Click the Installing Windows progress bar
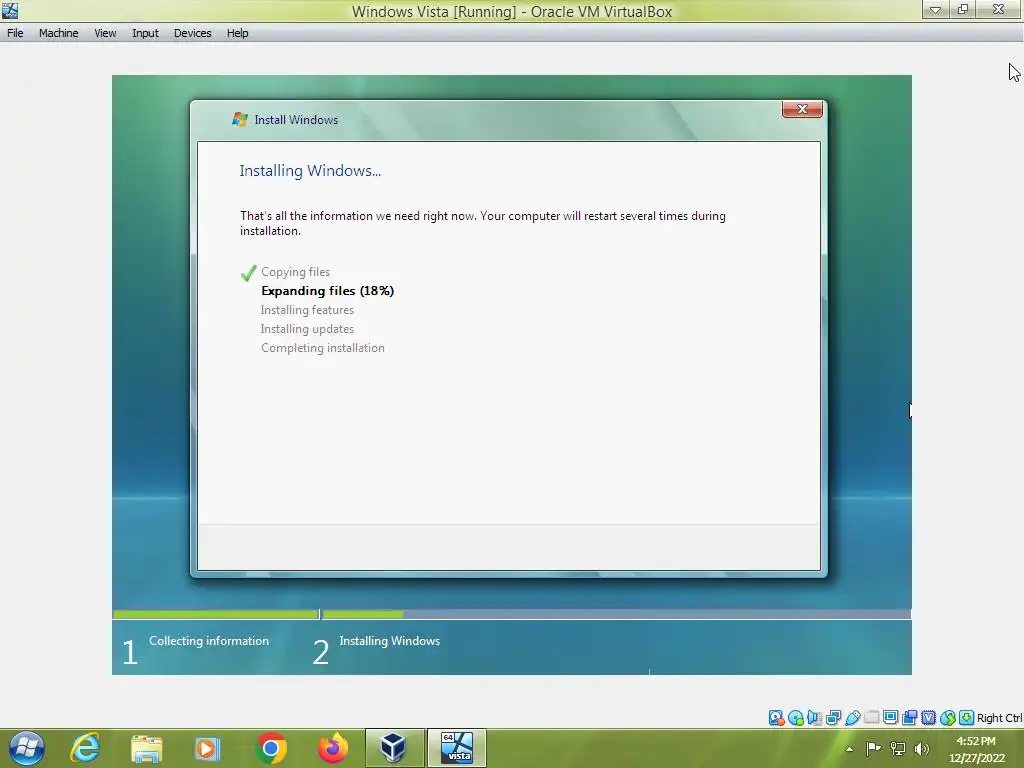This screenshot has height=768, width=1024. click(x=616, y=615)
